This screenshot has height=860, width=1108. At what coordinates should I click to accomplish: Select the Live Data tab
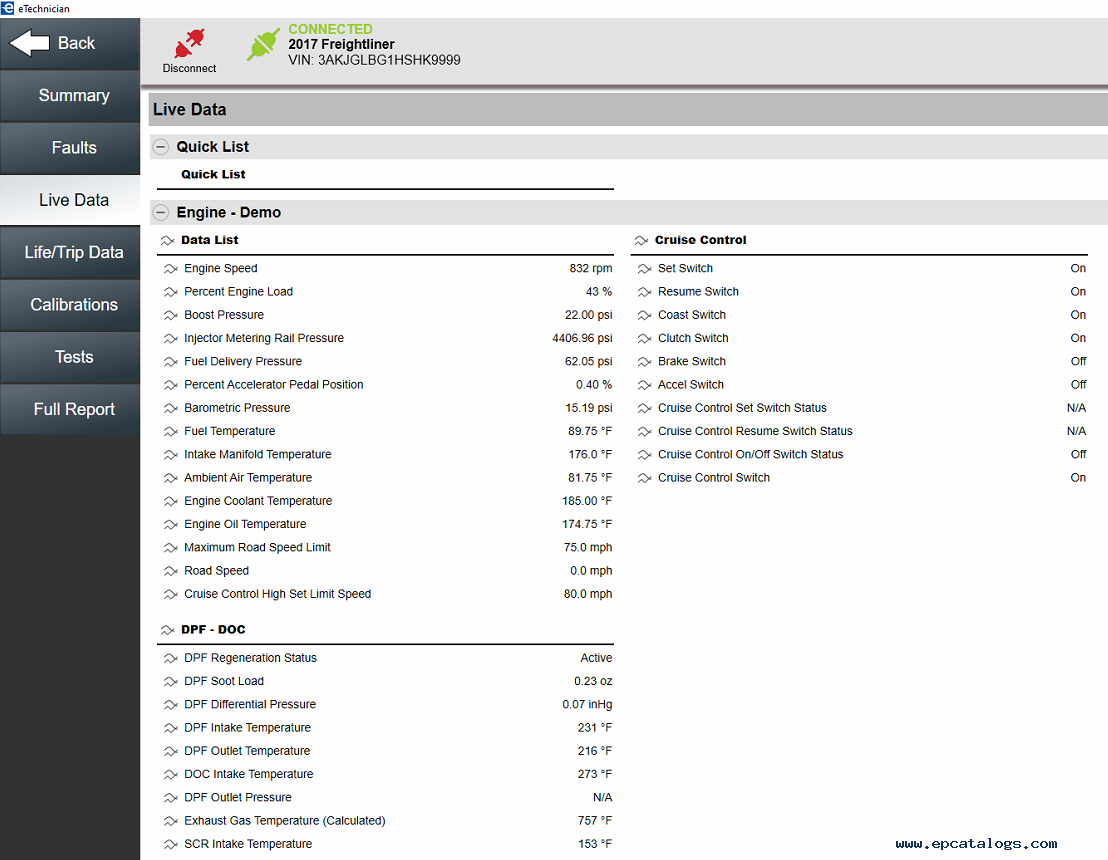tap(70, 200)
